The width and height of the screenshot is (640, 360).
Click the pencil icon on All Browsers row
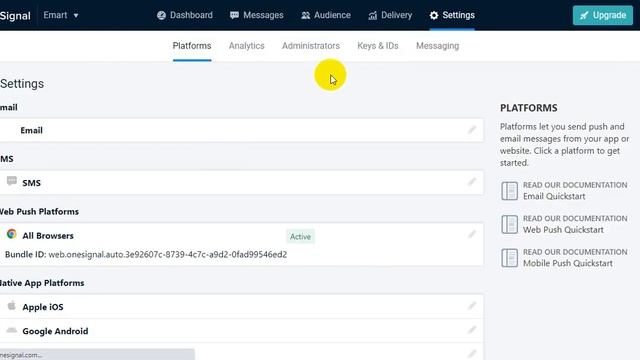[472, 234]
